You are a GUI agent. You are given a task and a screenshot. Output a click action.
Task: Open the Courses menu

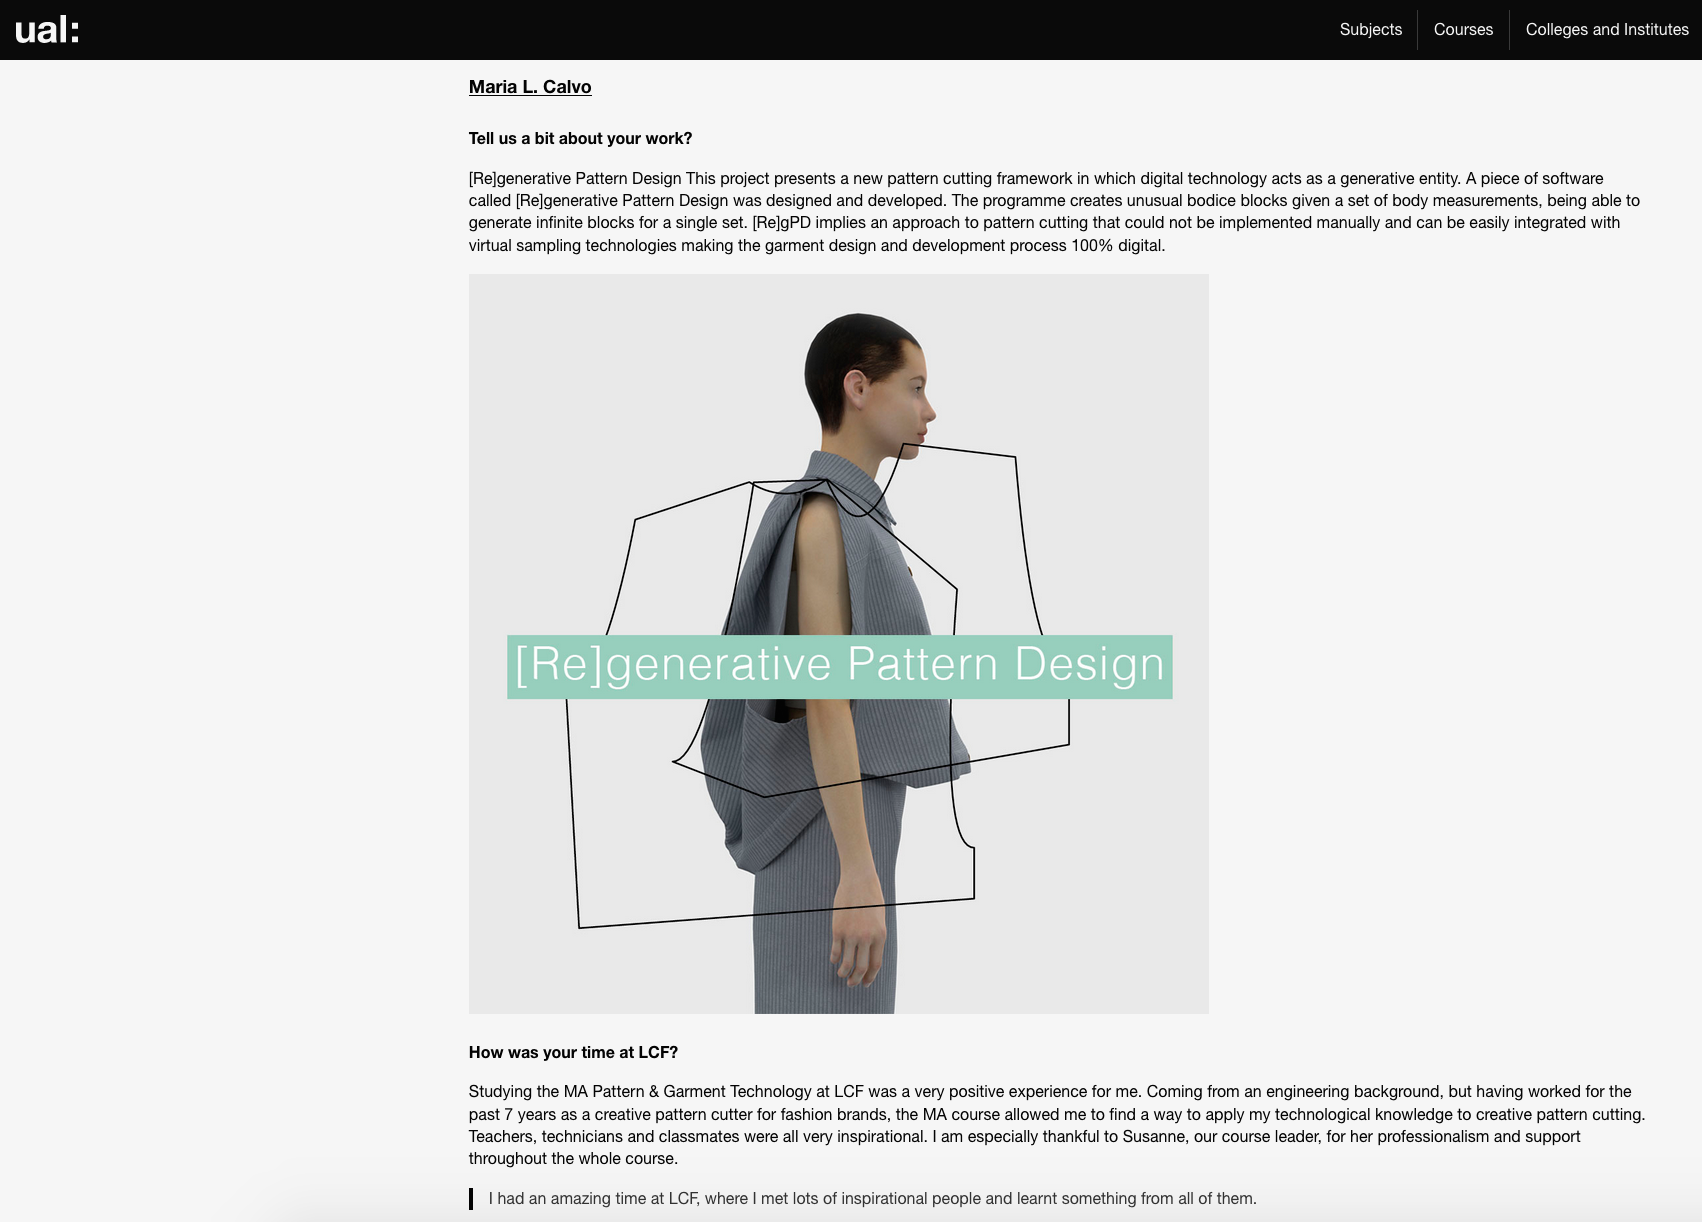pyautogui.click(x=1463, y=30)
